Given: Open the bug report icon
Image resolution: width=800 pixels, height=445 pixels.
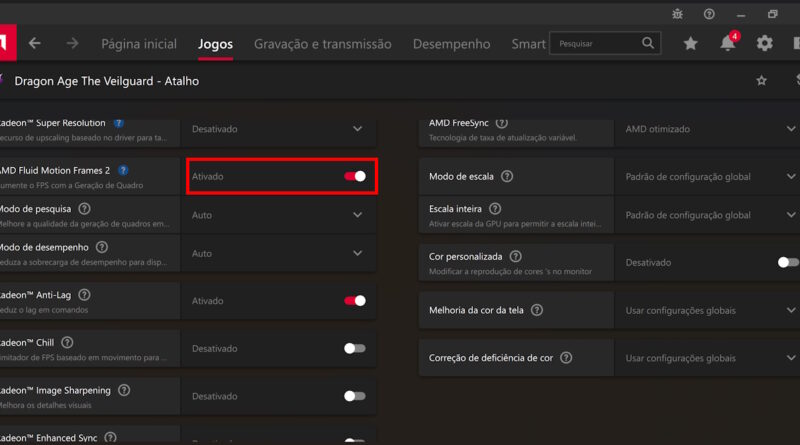Looking at the screenshot, I should 678,14.
